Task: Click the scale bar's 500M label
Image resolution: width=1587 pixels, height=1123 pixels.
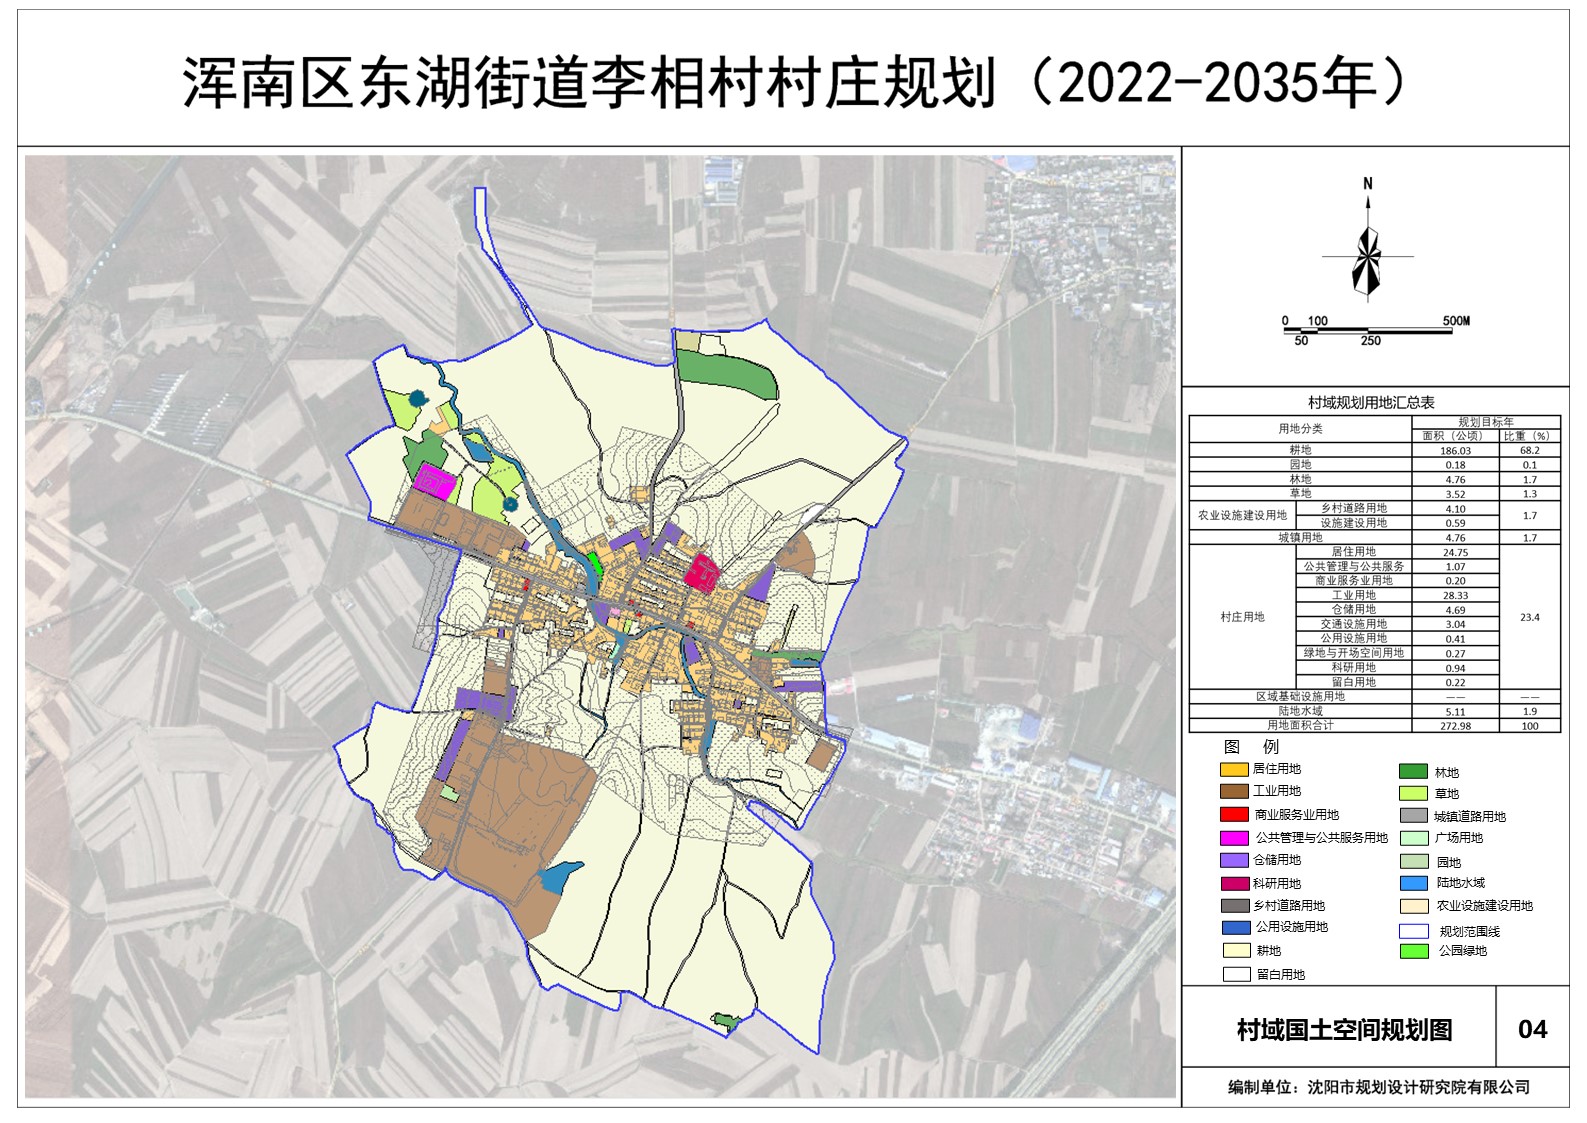Action: [1456, 321]
